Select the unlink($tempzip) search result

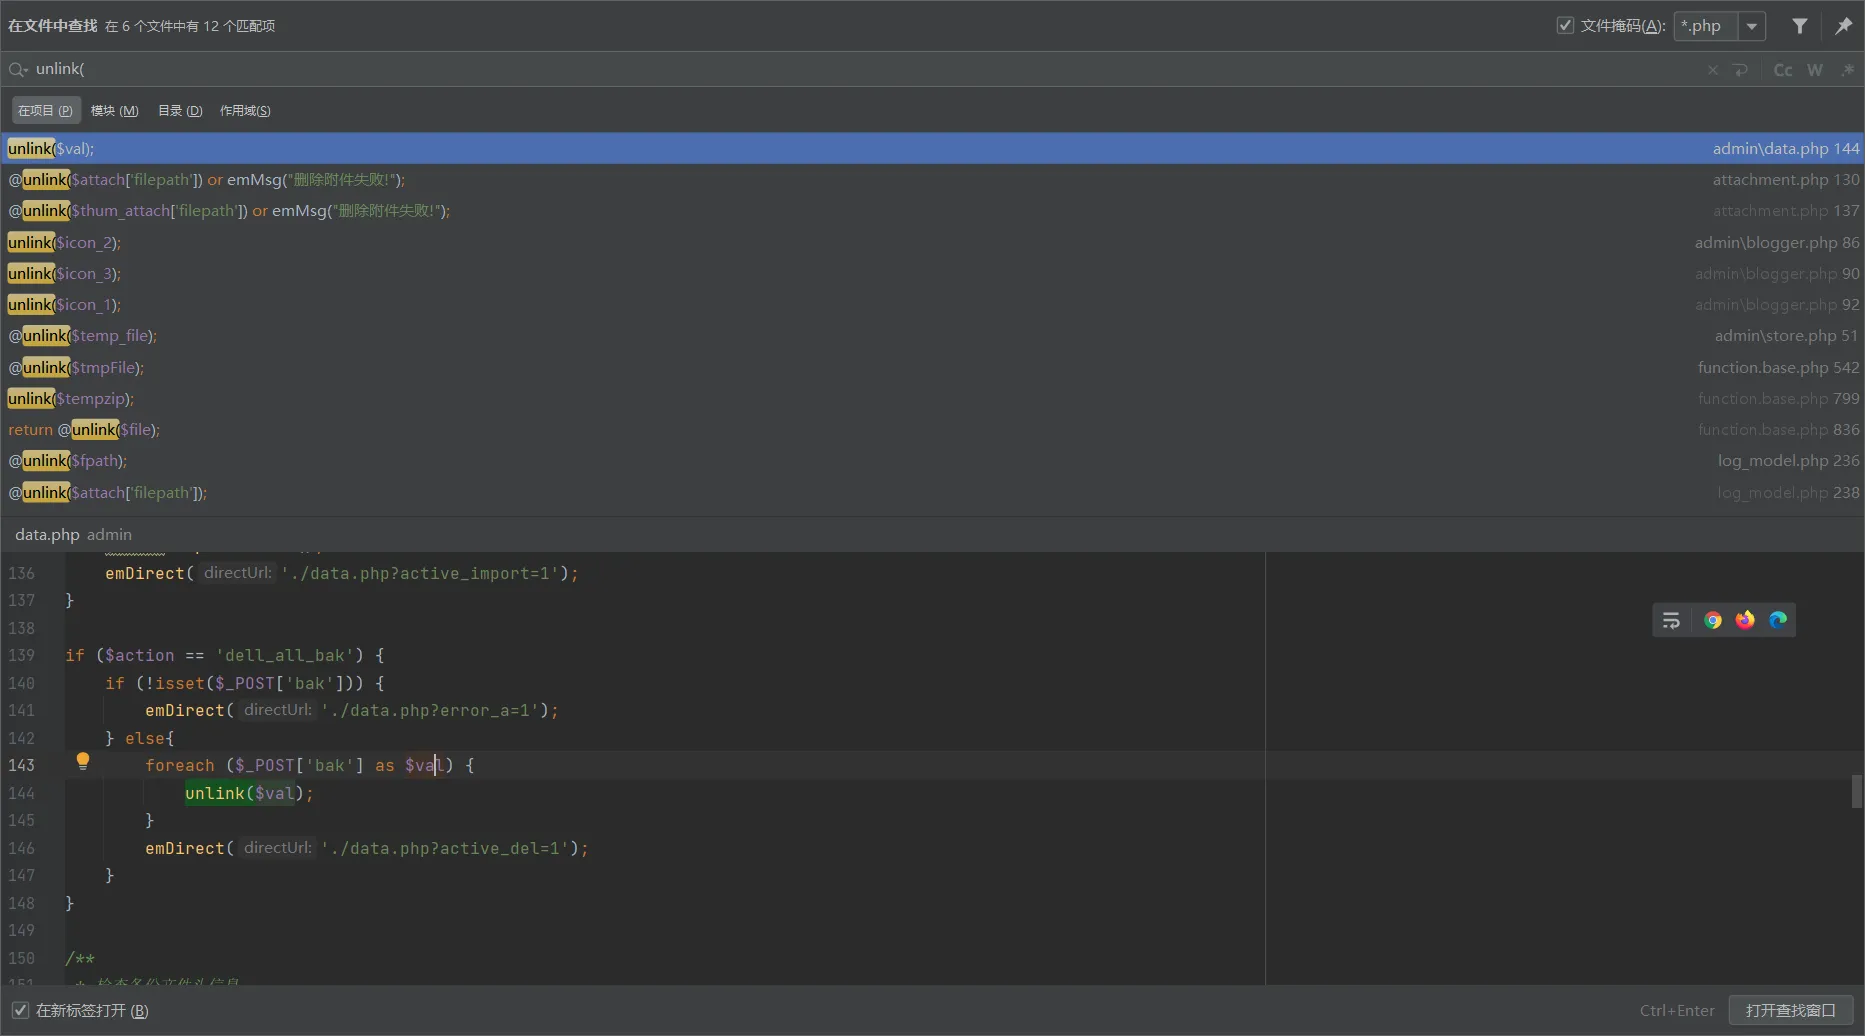pos(70,398)
